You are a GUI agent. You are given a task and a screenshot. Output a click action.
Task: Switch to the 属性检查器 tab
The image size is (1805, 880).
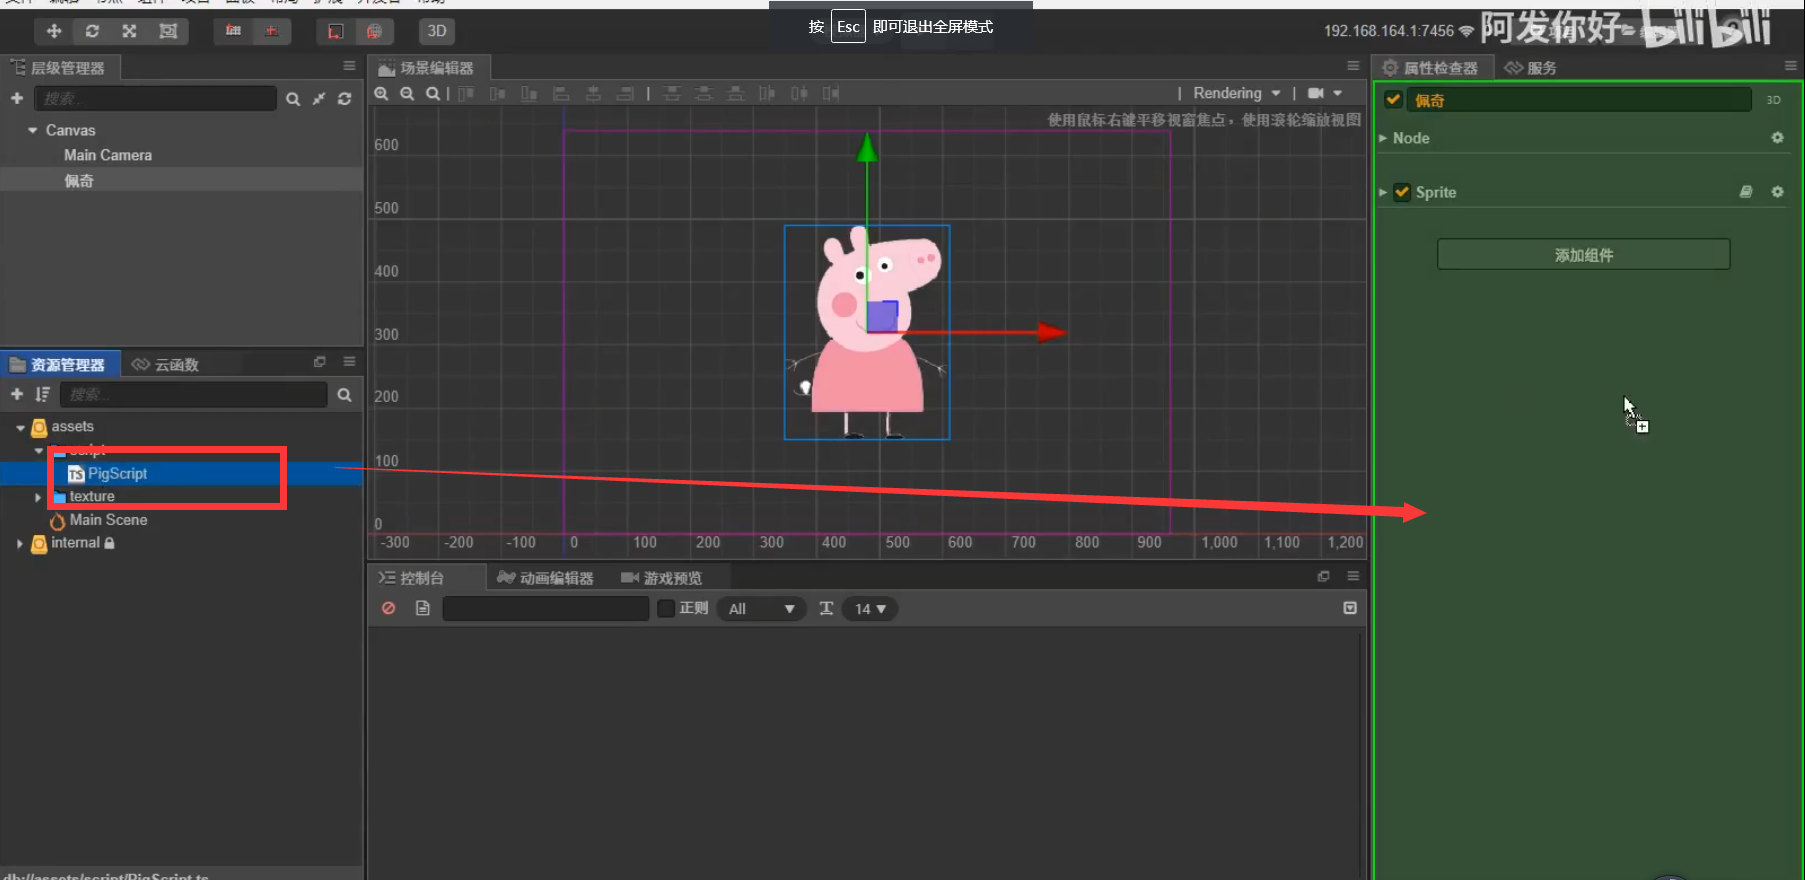tap(1433, 68)
